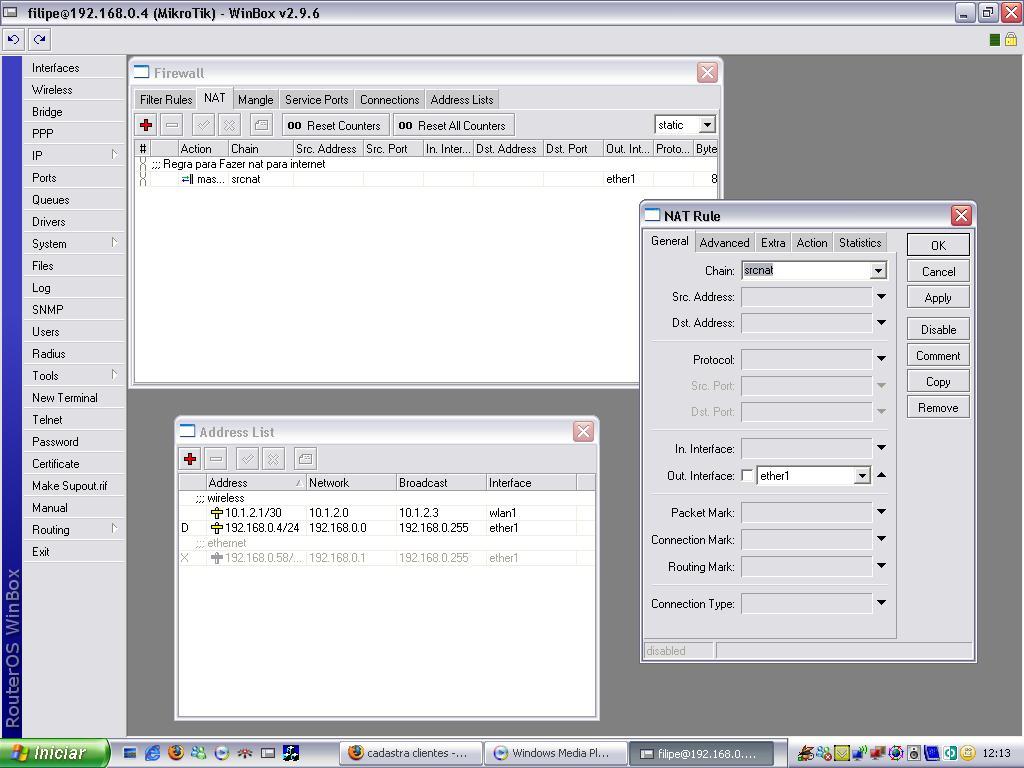The image size is (1024, 768).
Task: Click Remove button in NAT Rule
Action: click(938, 408)
